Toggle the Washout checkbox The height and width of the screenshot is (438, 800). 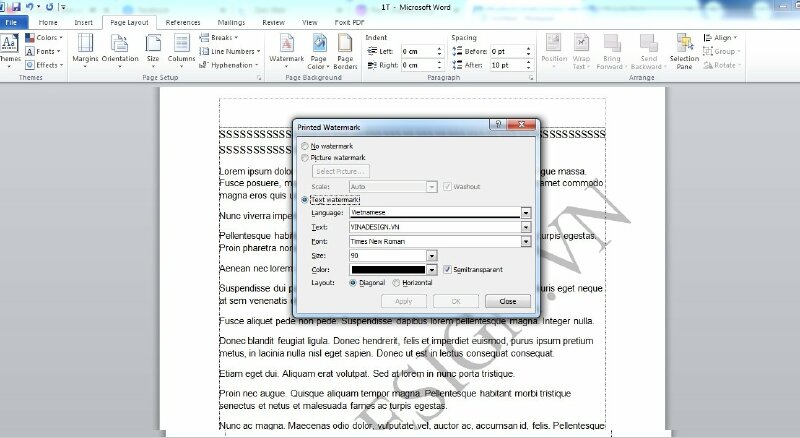(447, 186)
